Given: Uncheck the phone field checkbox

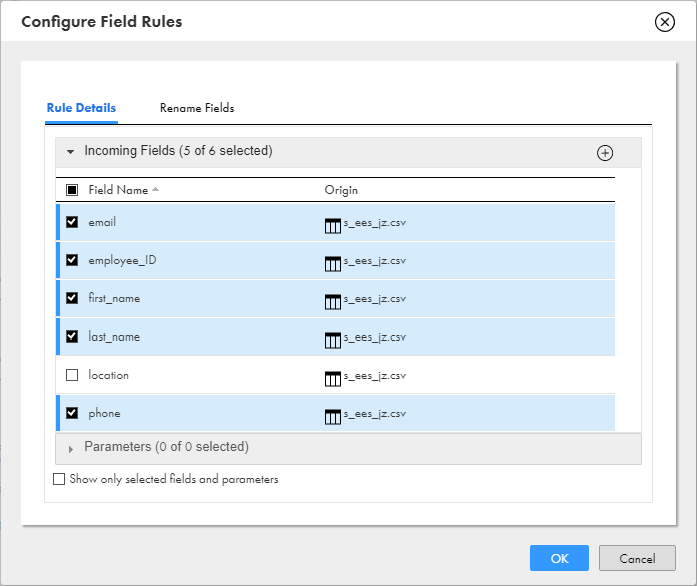Looking at the screenshot, I should (72, 413).
